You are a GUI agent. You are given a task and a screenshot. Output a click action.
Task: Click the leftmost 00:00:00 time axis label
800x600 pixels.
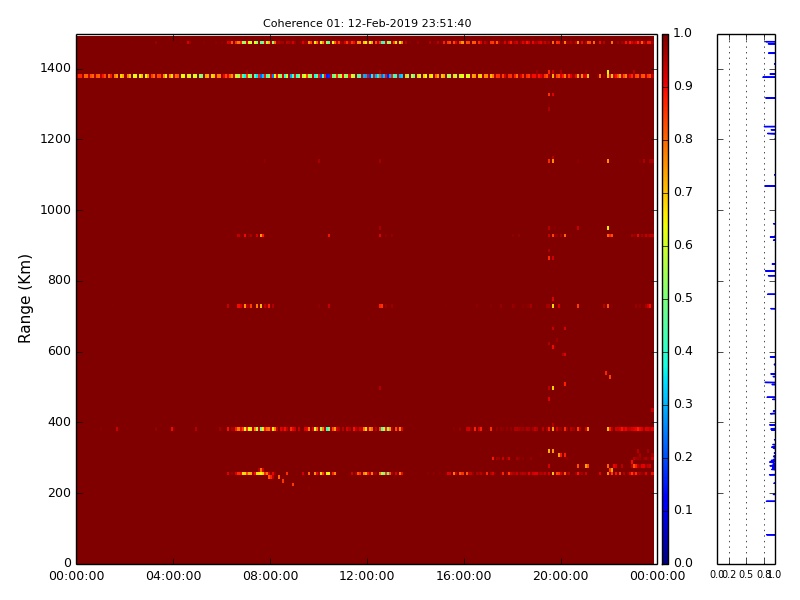[77, 577]
